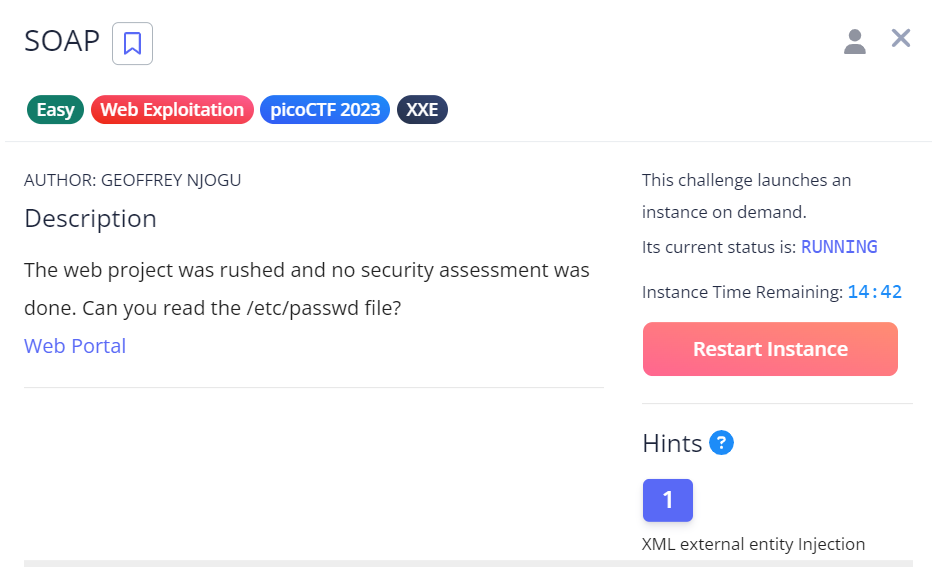
Task: Open the picoCTF 2023 event tag
Action: [325, 110]
